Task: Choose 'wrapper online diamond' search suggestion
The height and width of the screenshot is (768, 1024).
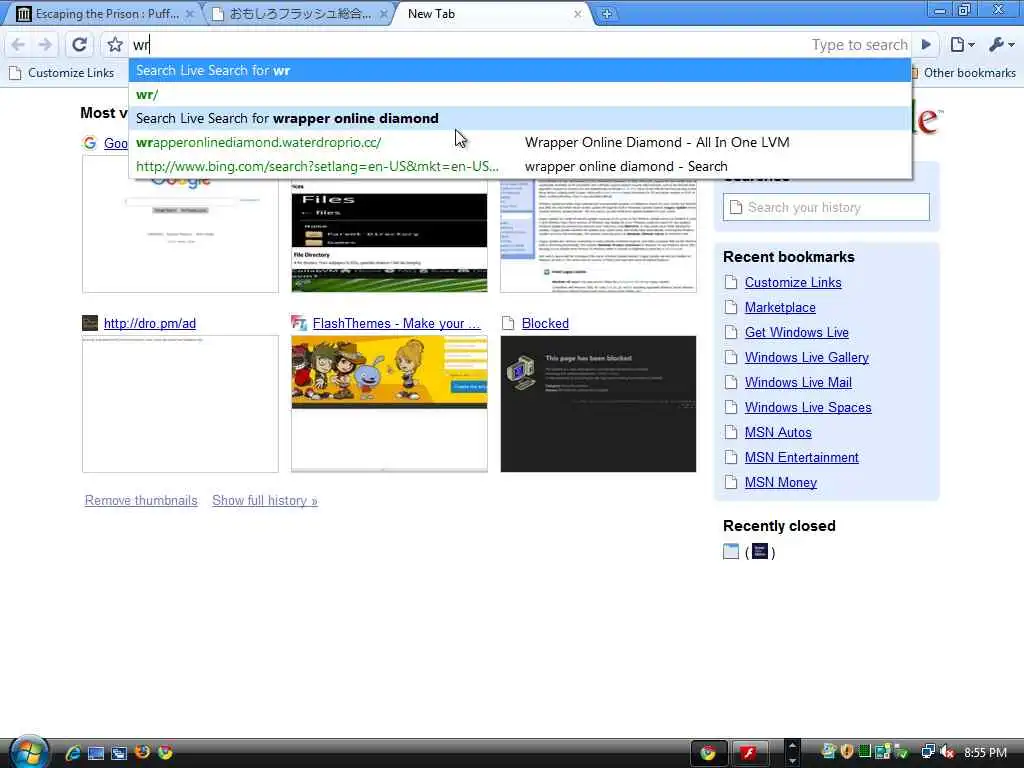Action: tap(519, 118)
